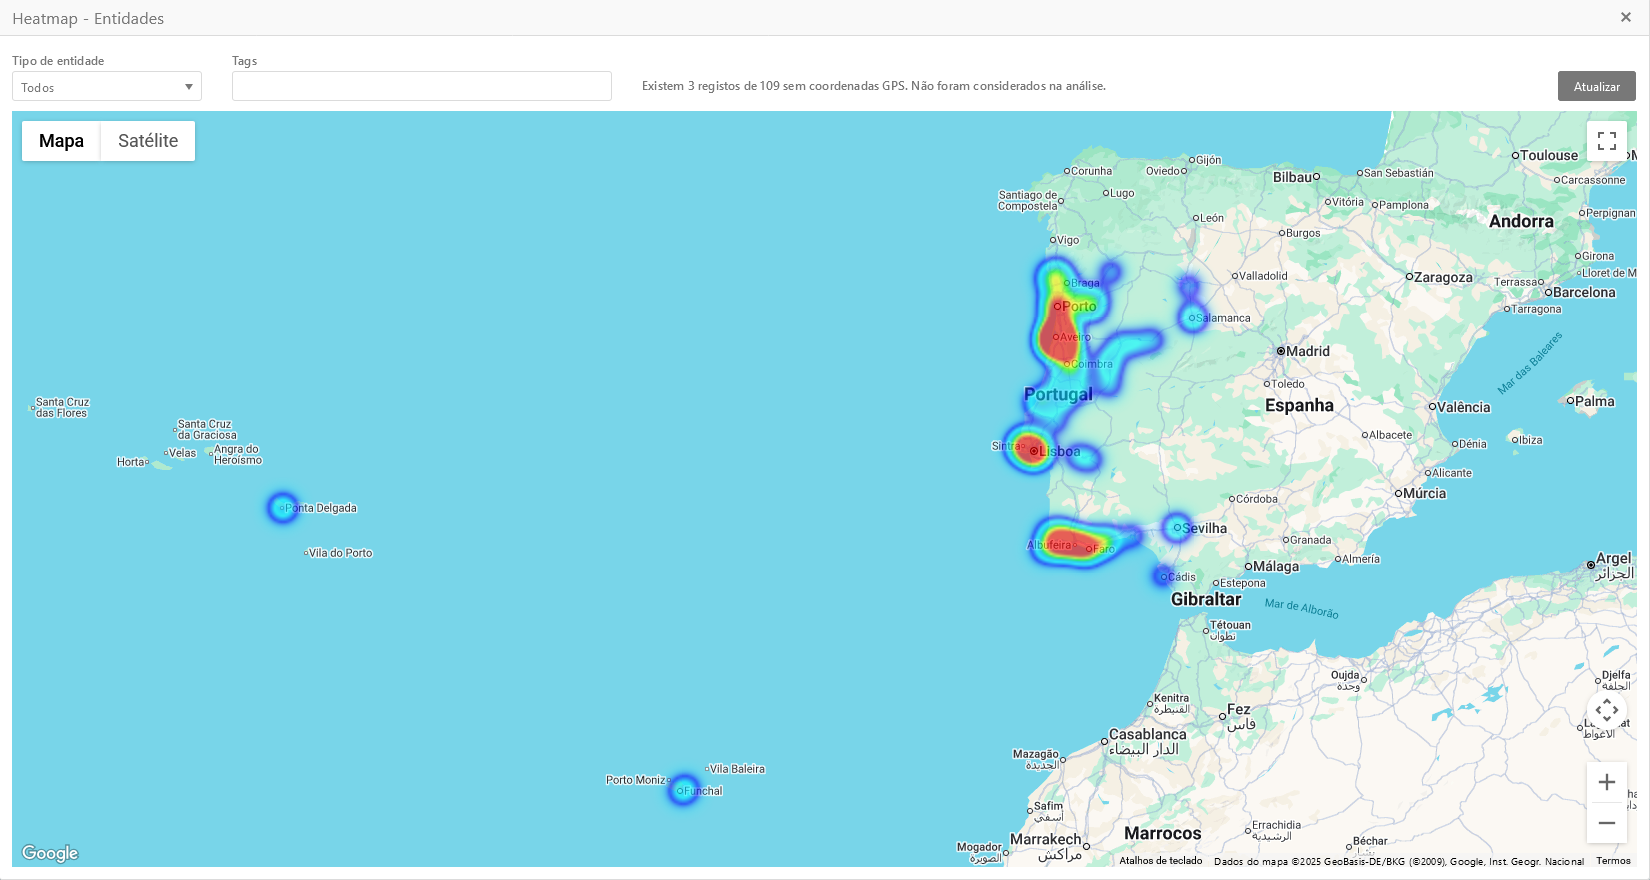1650x880 pixels.
Task: Open the Tipo de entidade dropdown
Action: 107,87
